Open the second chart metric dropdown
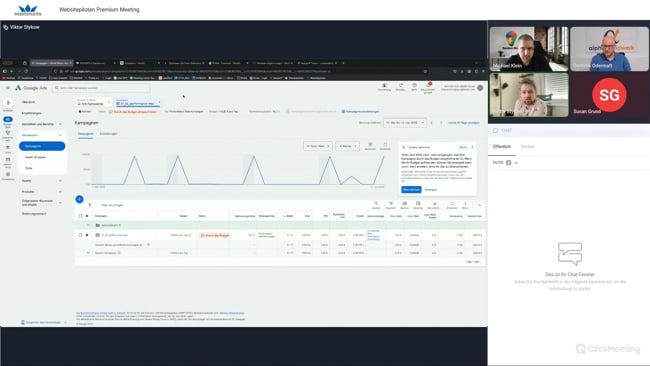 (x=347, y=146)
